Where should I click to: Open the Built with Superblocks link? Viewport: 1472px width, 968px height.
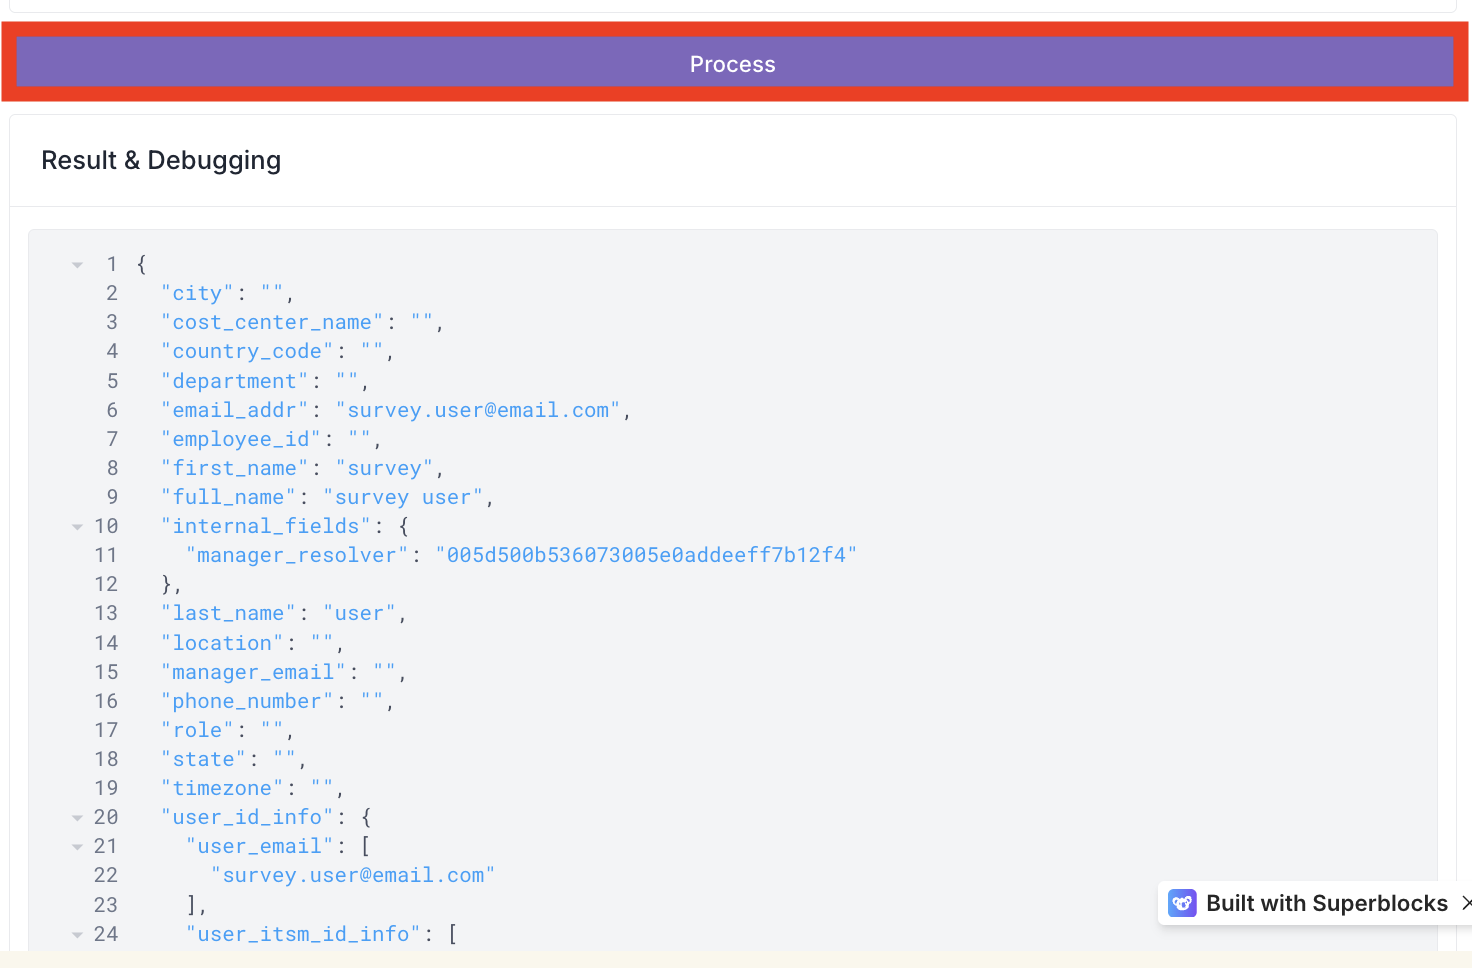pyautogui.click(x=1326, y=903)
